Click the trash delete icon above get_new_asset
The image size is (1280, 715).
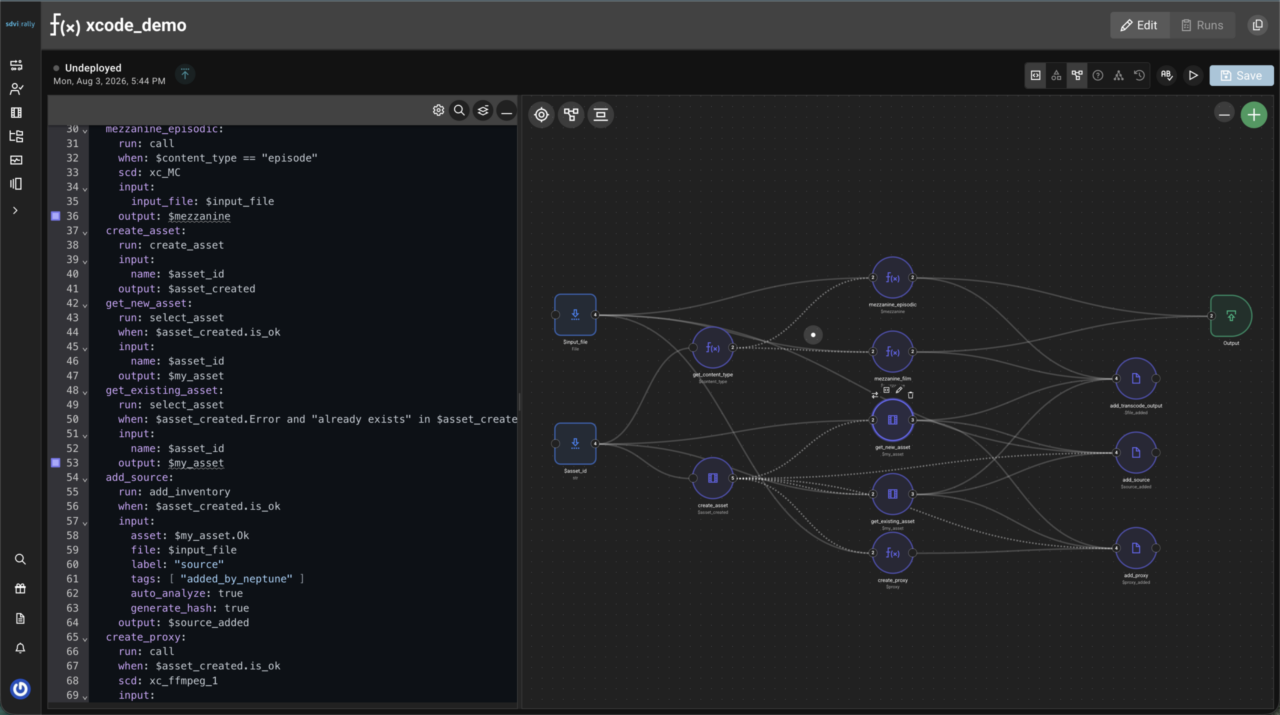911,395
